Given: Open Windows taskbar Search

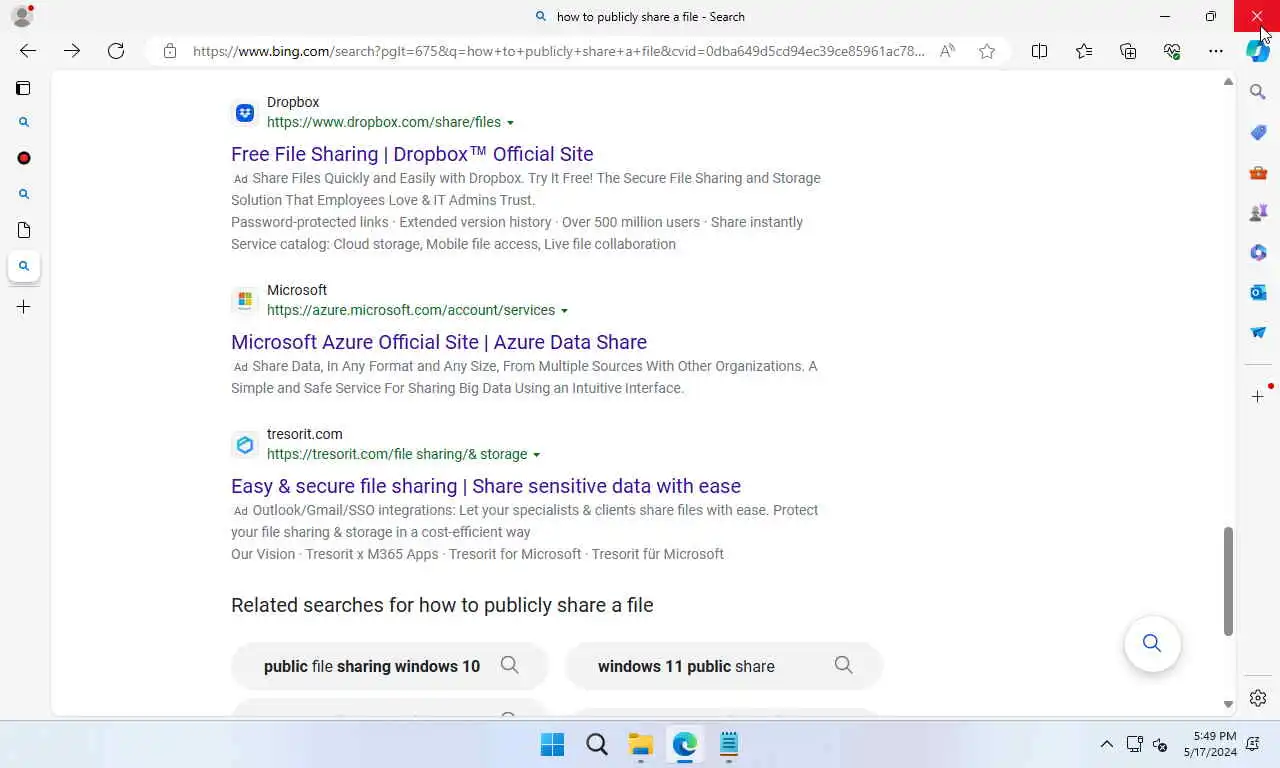Looking at the screenshot, I should pos(597,744).
